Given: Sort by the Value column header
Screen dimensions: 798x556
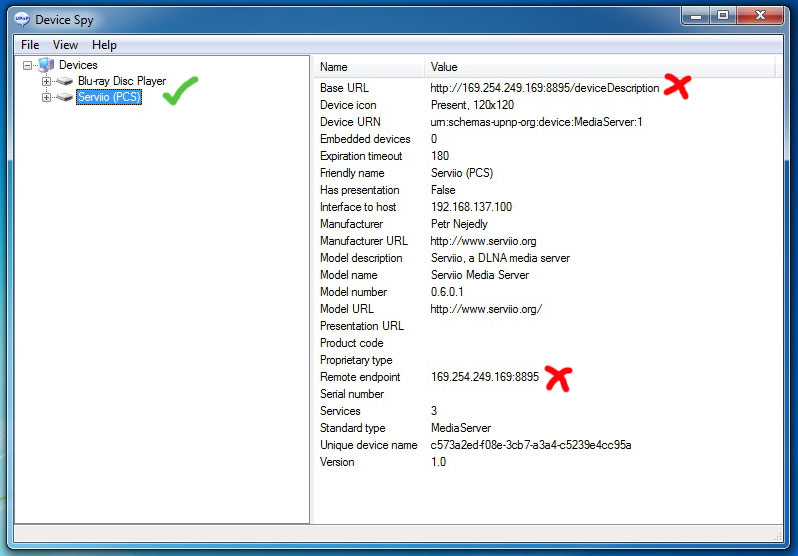Looking at the screenshot, I should click(x=600, y=67).
